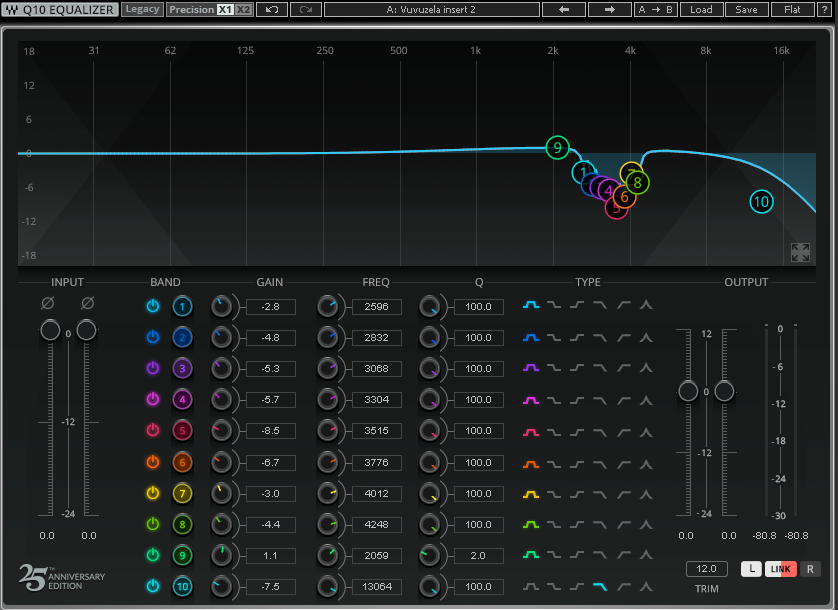Screen dimensions: 838x610
Task: Select the L channel button
Action: pyautogui.click(x=751, y=569)
